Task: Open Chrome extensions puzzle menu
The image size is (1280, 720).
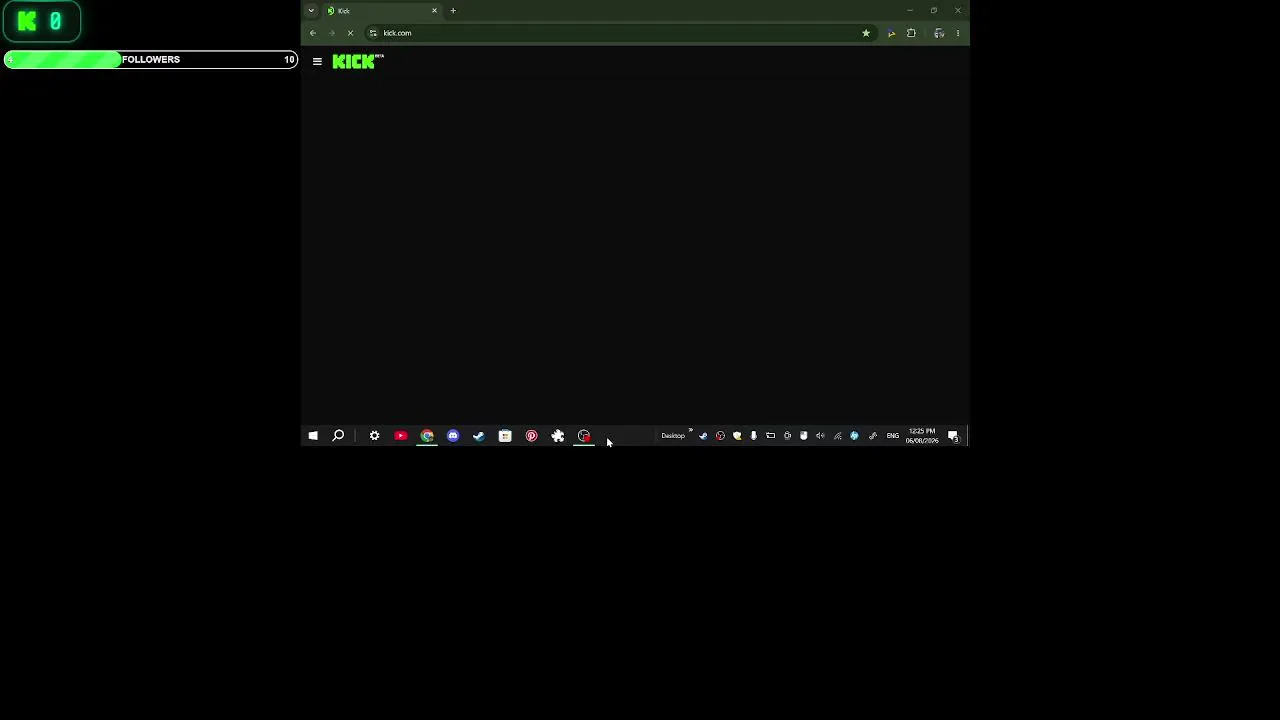Action: tap(911, 33)
